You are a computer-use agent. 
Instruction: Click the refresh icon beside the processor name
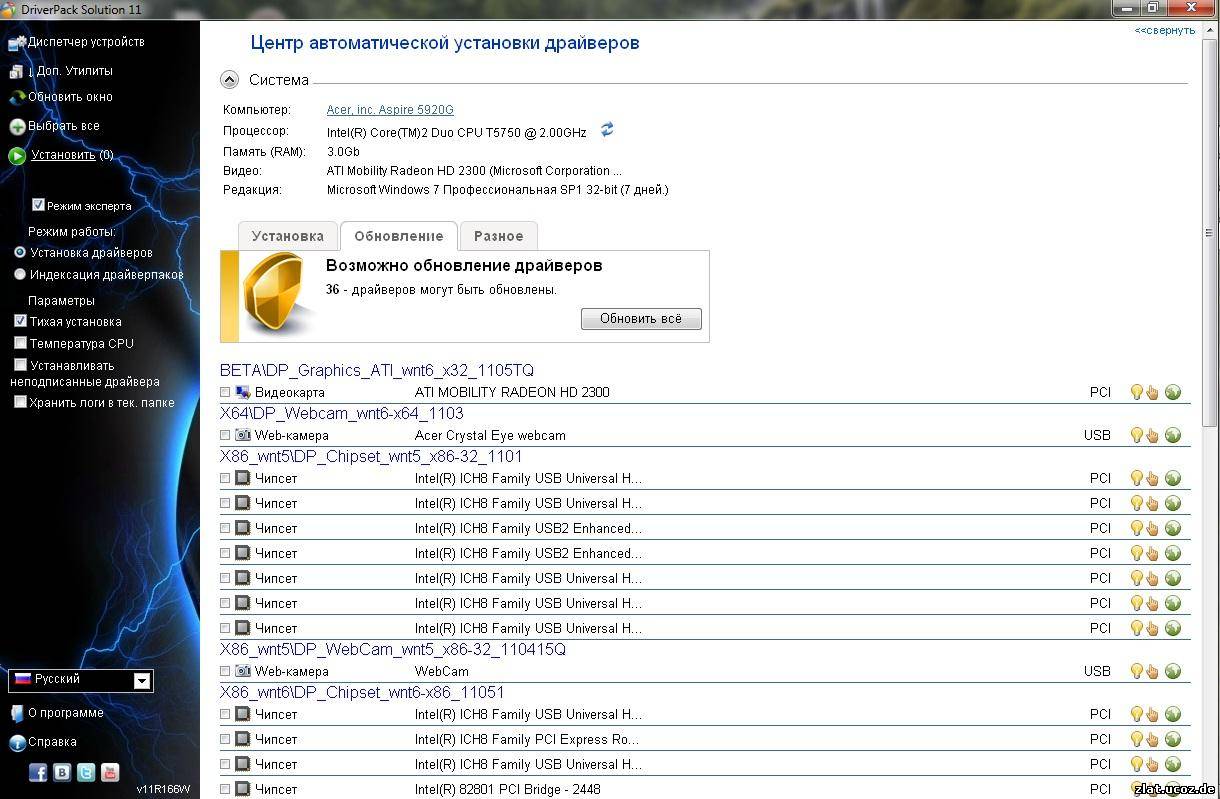607,130
